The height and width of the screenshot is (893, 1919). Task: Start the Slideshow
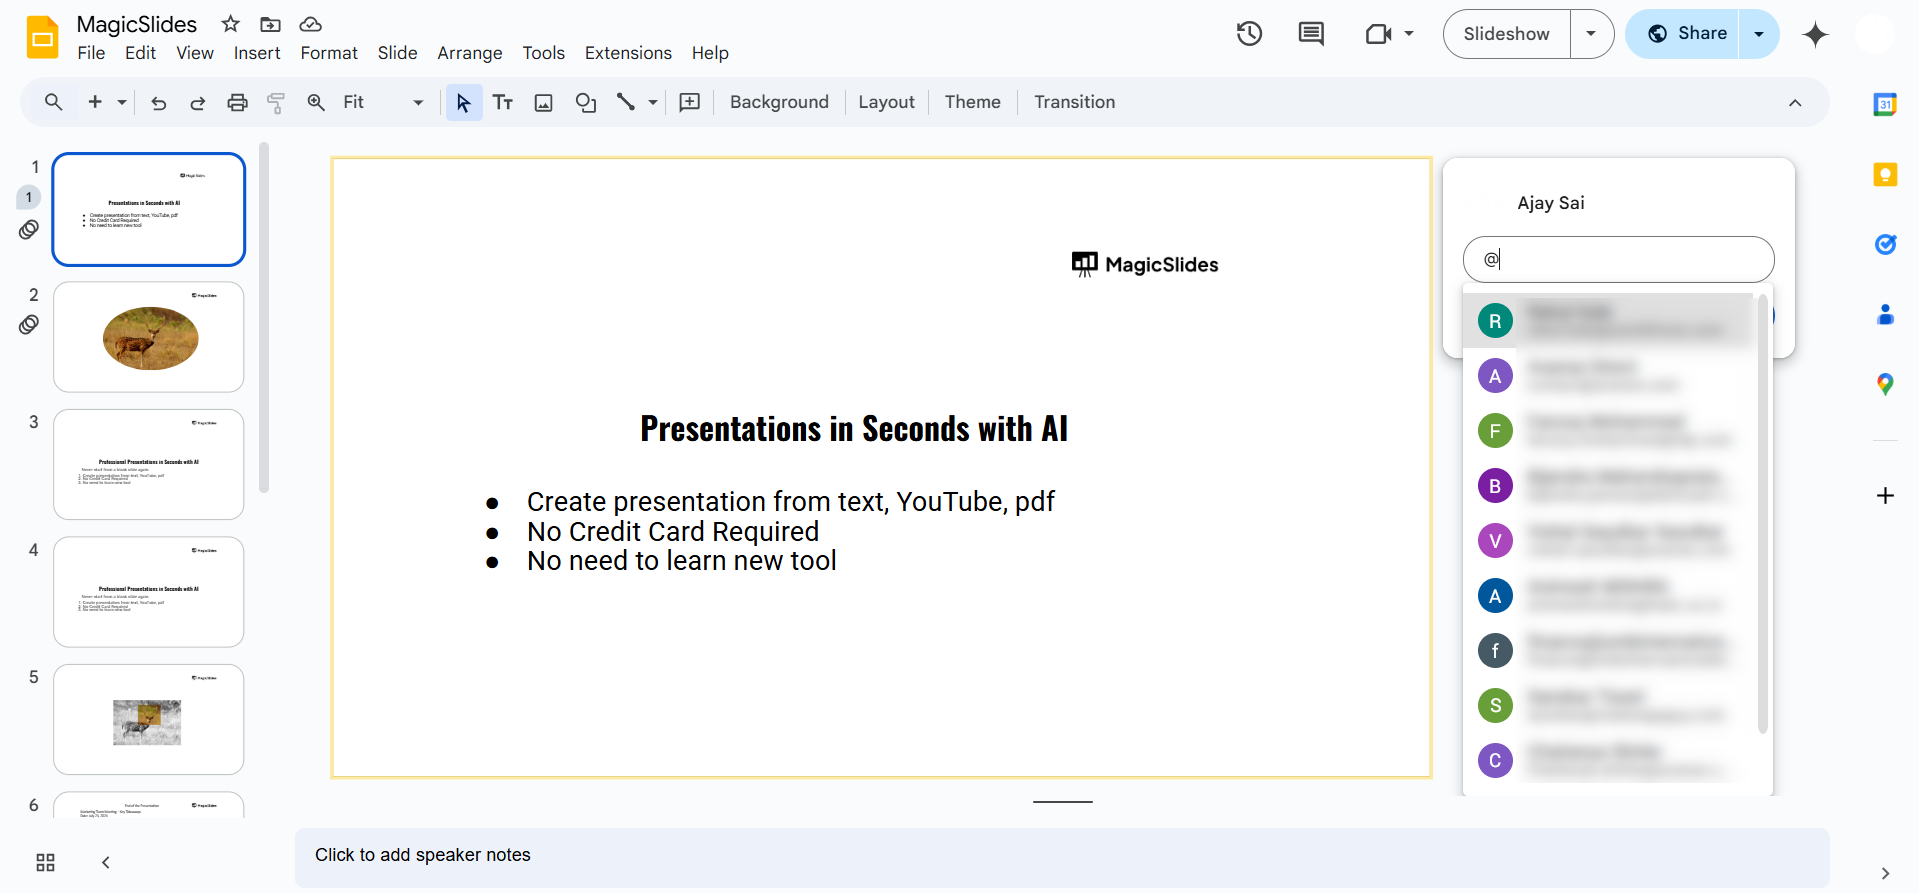[x=1507, y=34]
